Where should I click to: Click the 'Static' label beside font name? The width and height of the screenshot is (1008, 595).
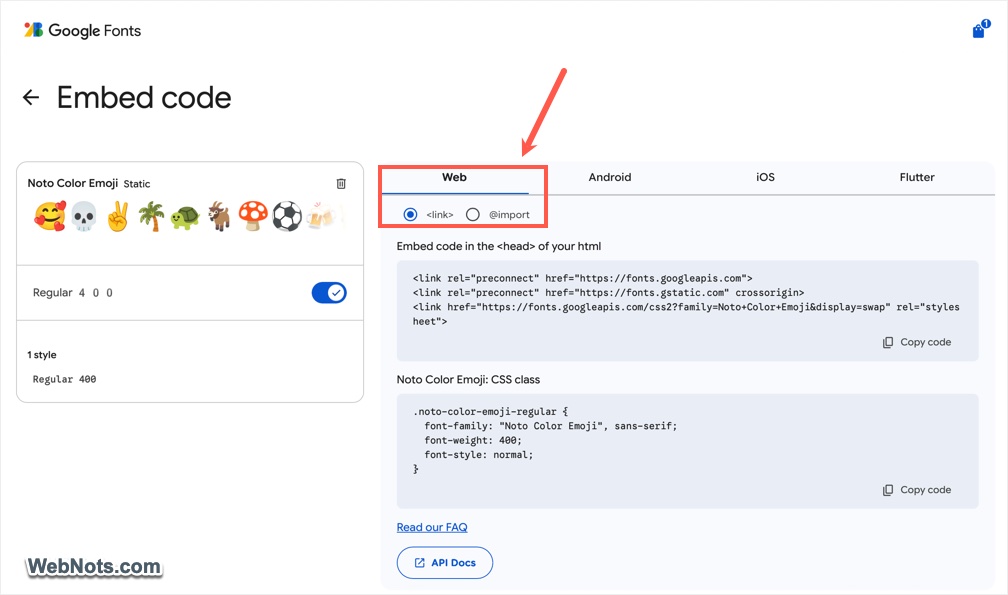[137, 184]
